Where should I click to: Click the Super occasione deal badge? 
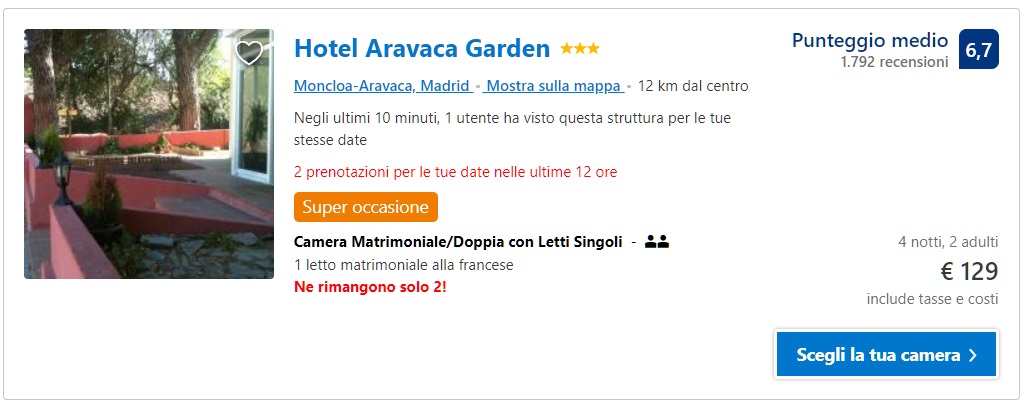pos(365,207)
